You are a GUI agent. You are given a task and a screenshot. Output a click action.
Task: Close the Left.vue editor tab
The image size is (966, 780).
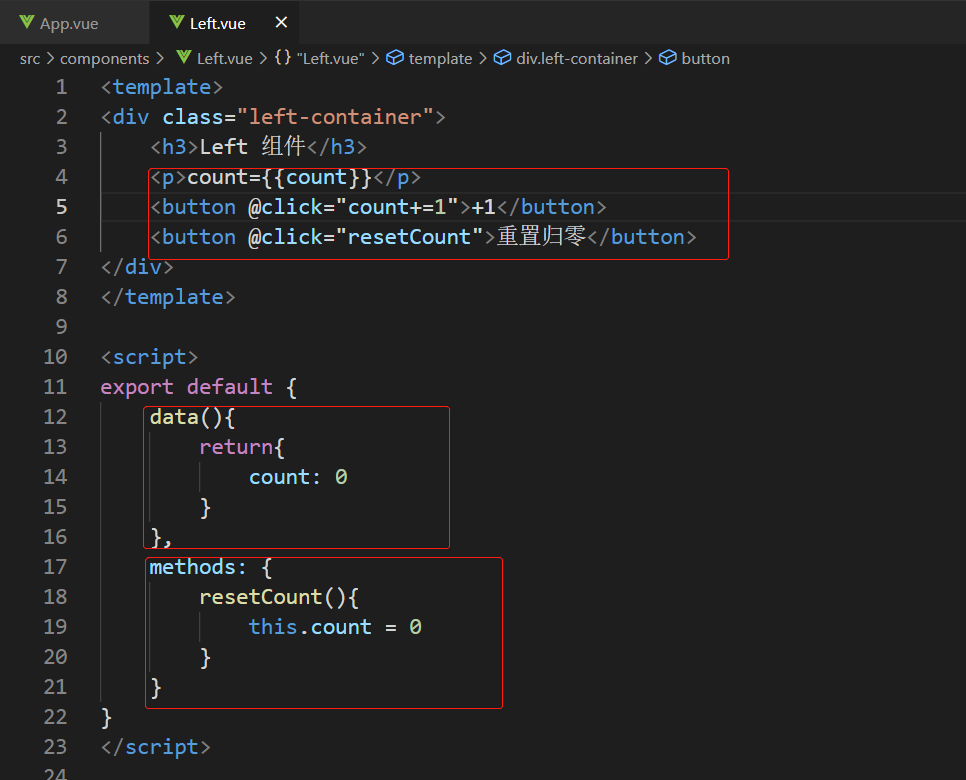click(x=281, y=22)
